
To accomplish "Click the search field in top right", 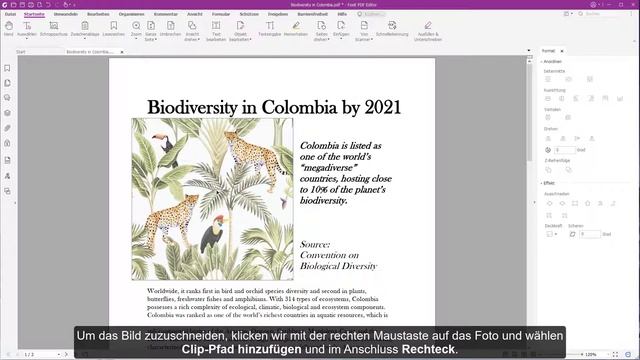I will pyautogui.click(x=604, y=14).
